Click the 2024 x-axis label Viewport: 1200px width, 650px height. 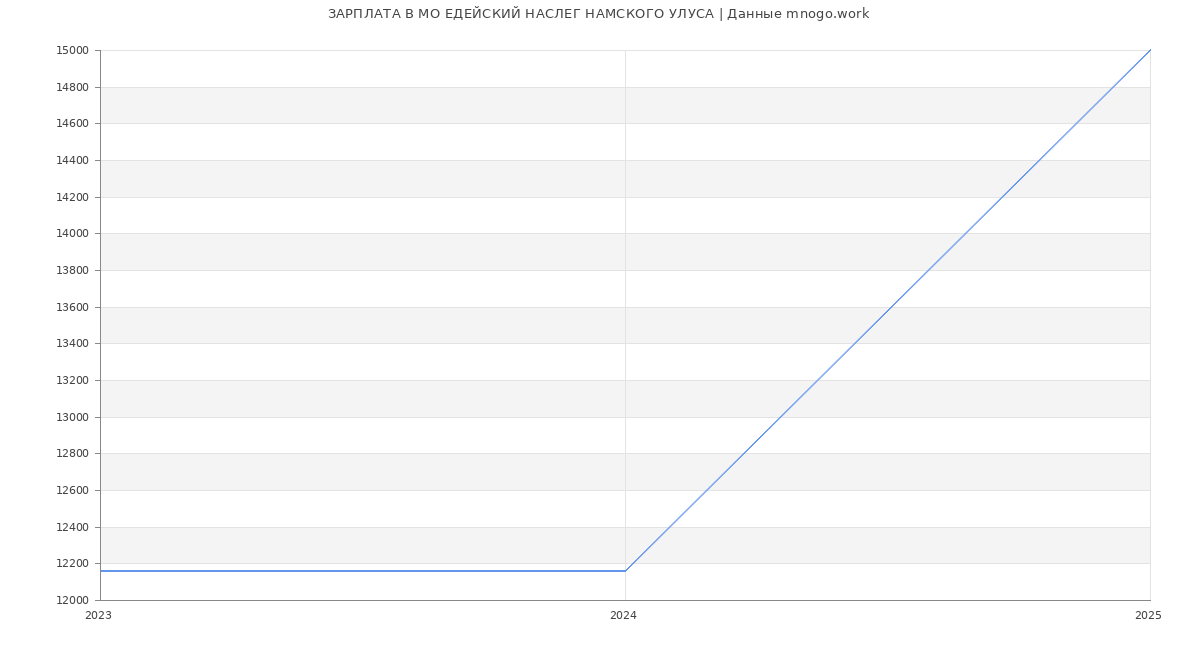(x=623, y=616)
